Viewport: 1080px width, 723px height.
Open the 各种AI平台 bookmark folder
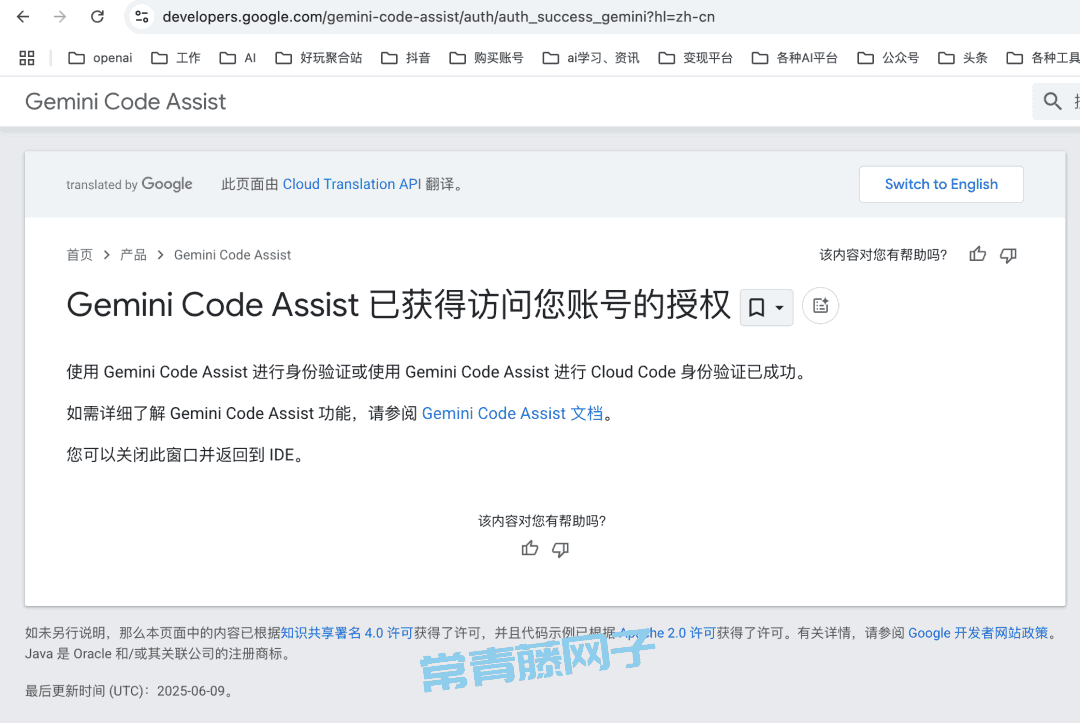794,58
